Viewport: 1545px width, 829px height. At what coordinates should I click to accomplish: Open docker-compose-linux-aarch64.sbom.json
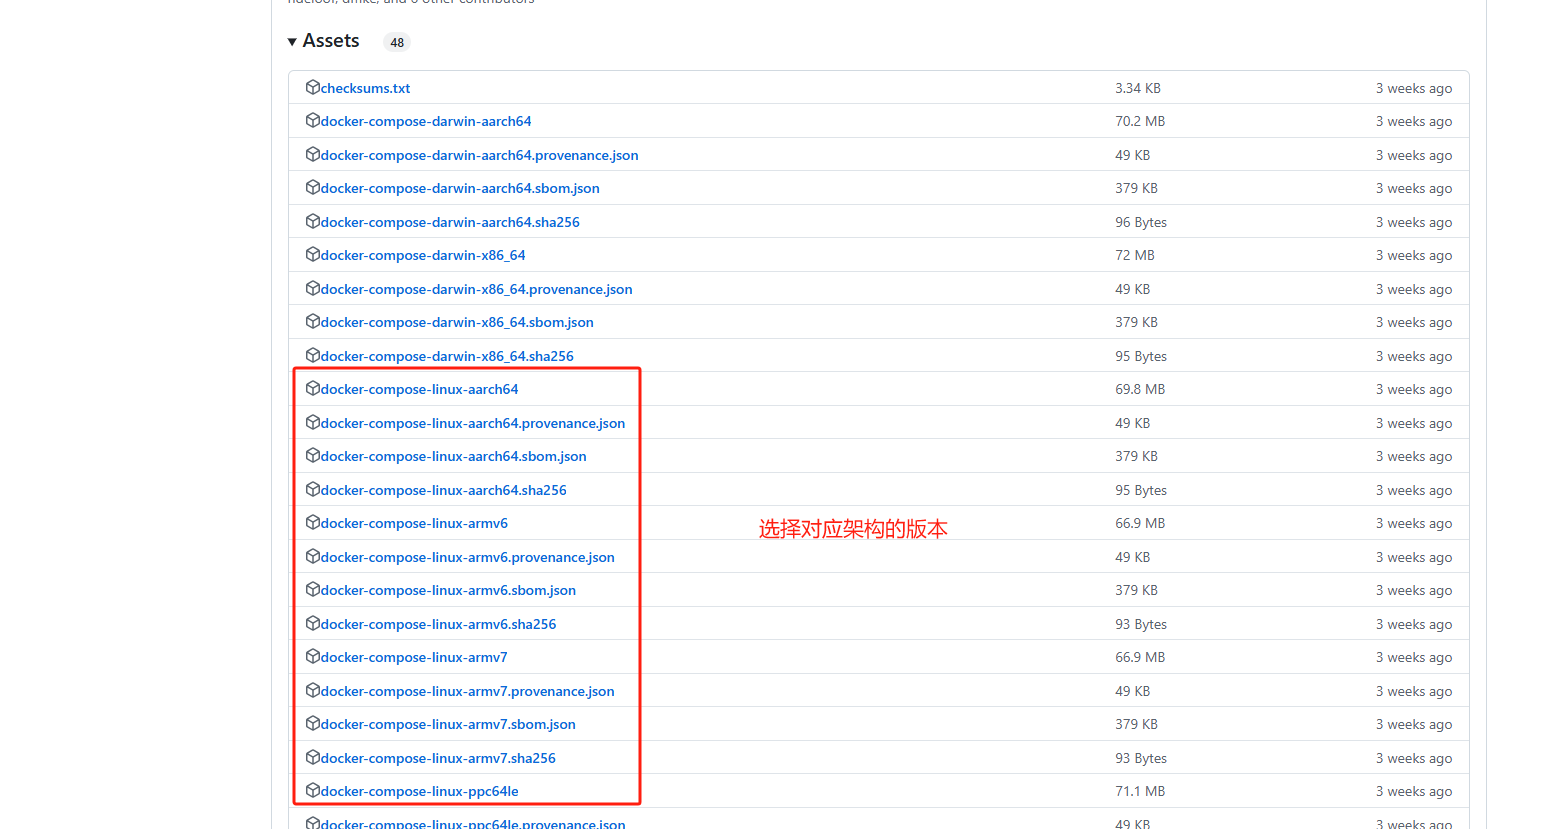[453, 456]
